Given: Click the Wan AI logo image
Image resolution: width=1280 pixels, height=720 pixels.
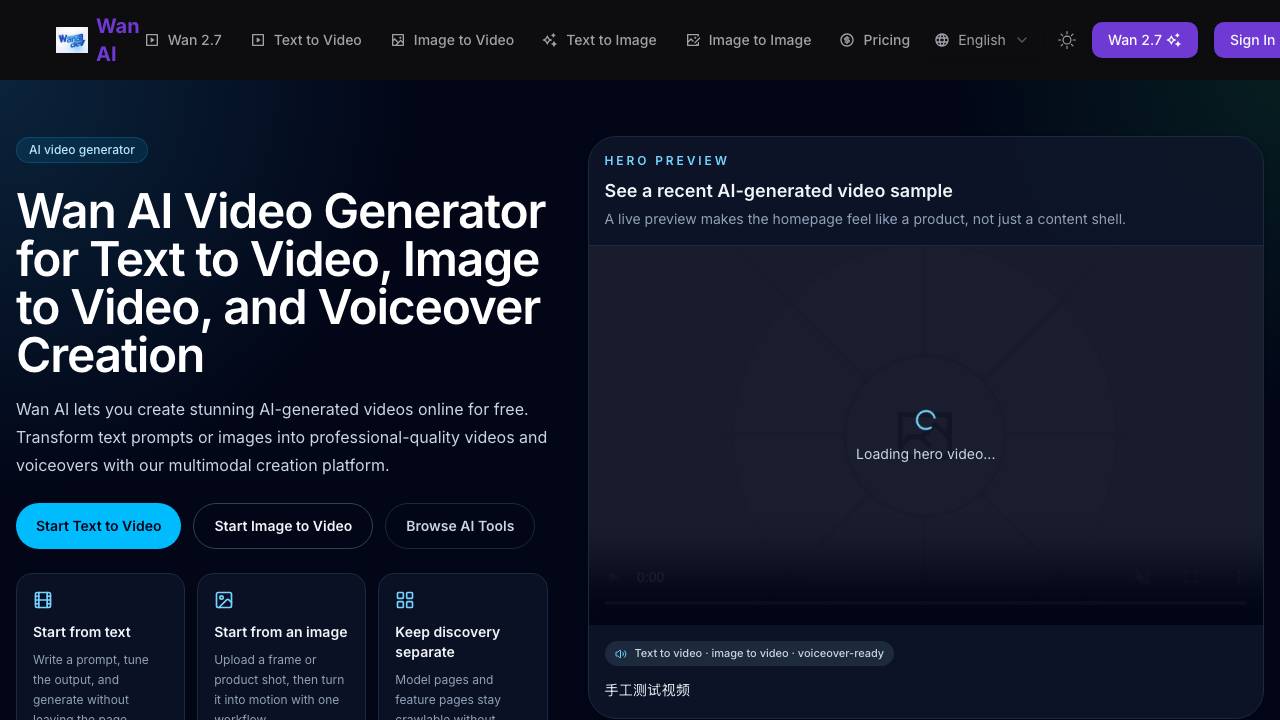Looking at the screenshot, I should 72,40.
